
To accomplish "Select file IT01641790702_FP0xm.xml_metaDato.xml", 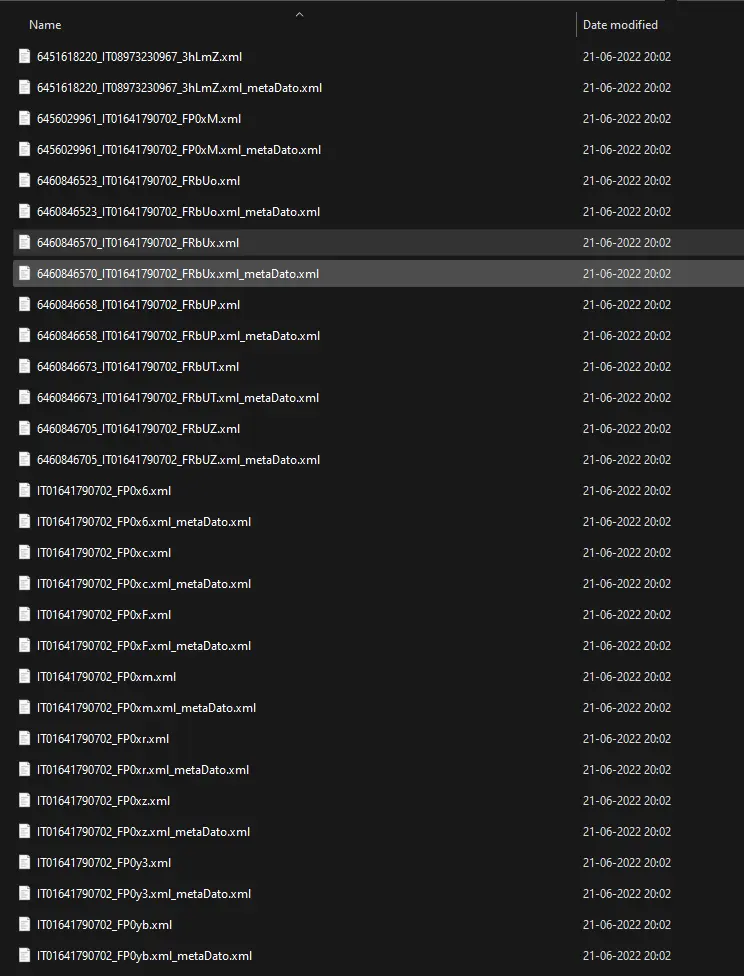I will pos(146,708).
